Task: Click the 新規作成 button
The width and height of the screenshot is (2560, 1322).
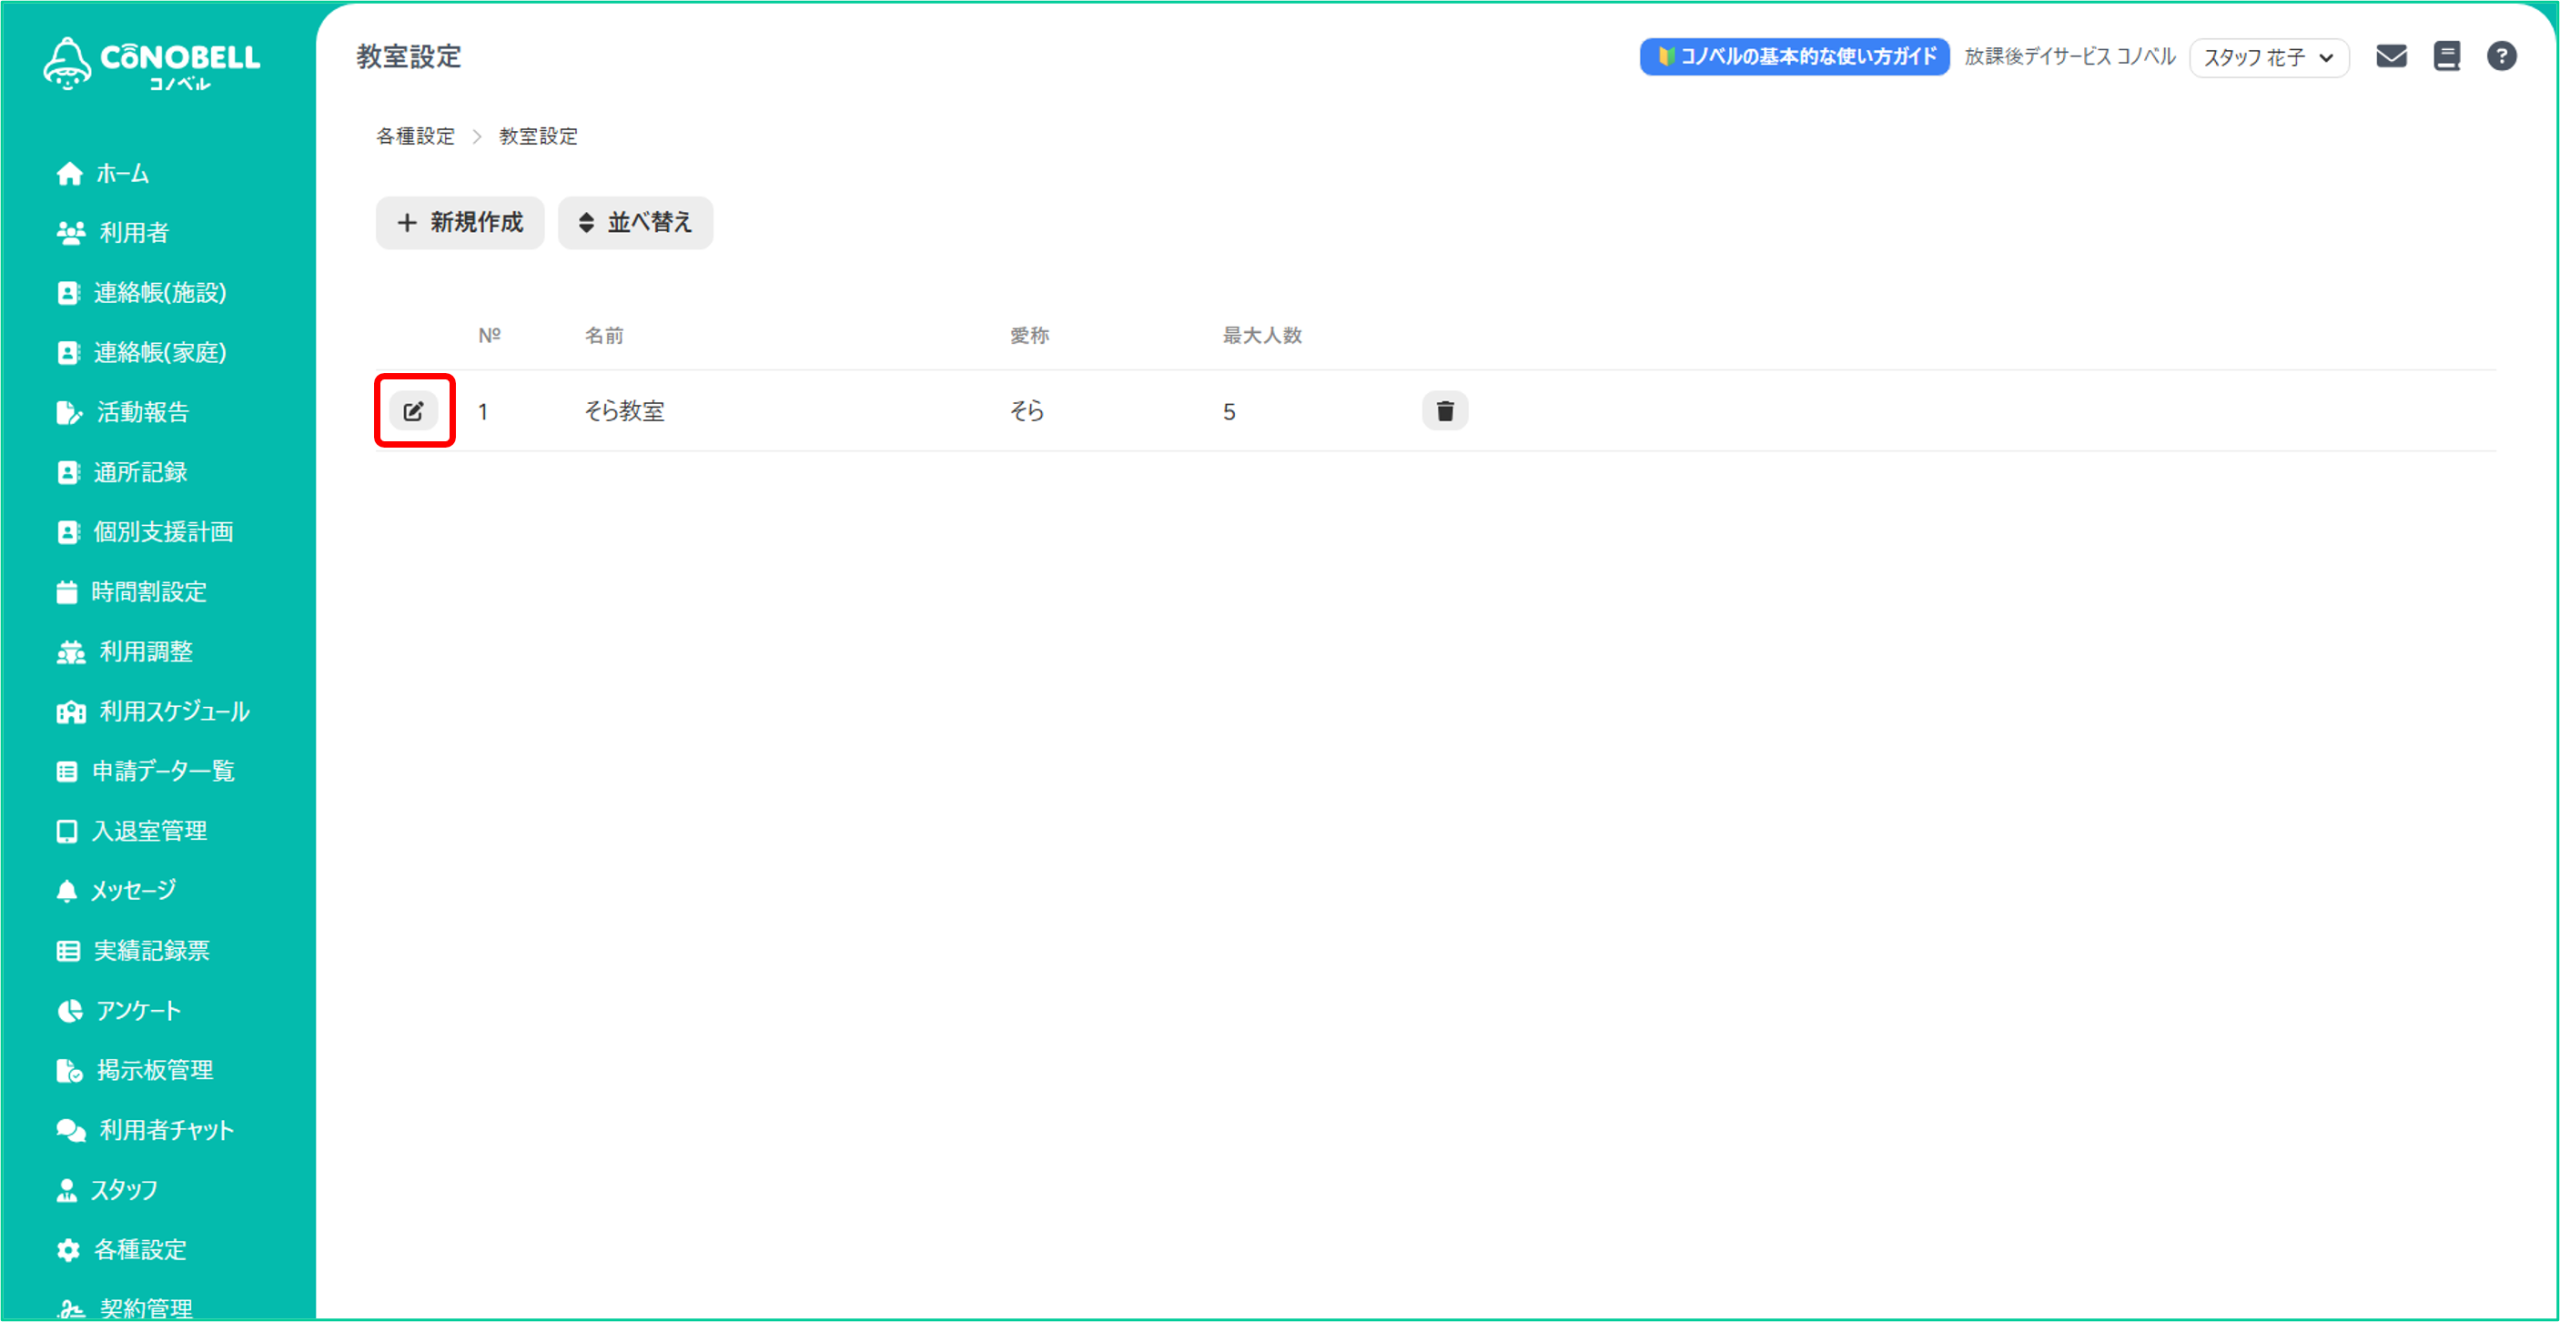Action: [460, 222]
